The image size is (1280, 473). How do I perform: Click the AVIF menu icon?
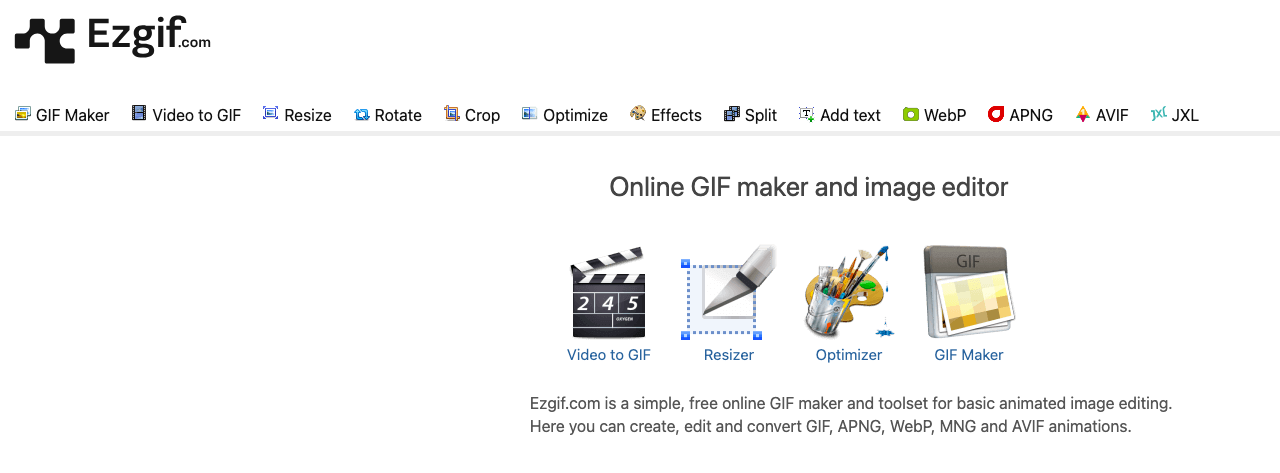point(1082,114)
